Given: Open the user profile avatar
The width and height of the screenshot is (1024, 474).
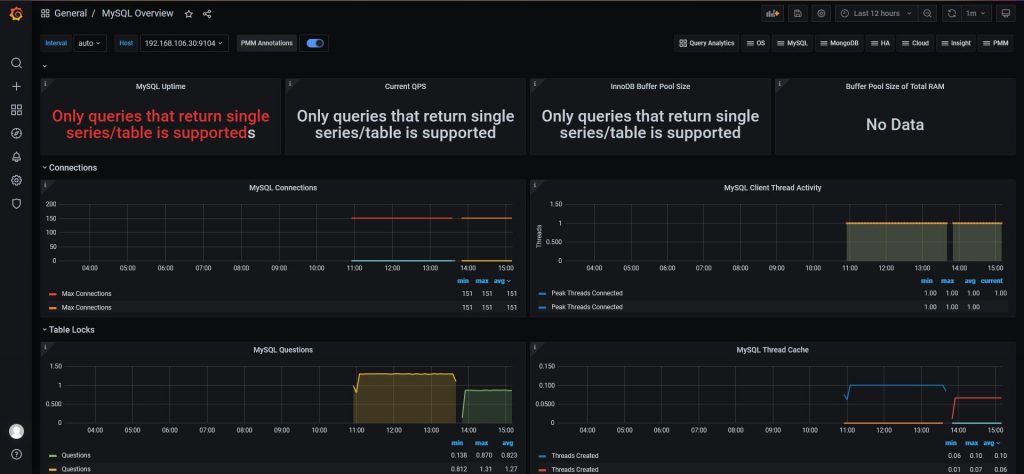Looking at the screenshot, I should [16, 431].
